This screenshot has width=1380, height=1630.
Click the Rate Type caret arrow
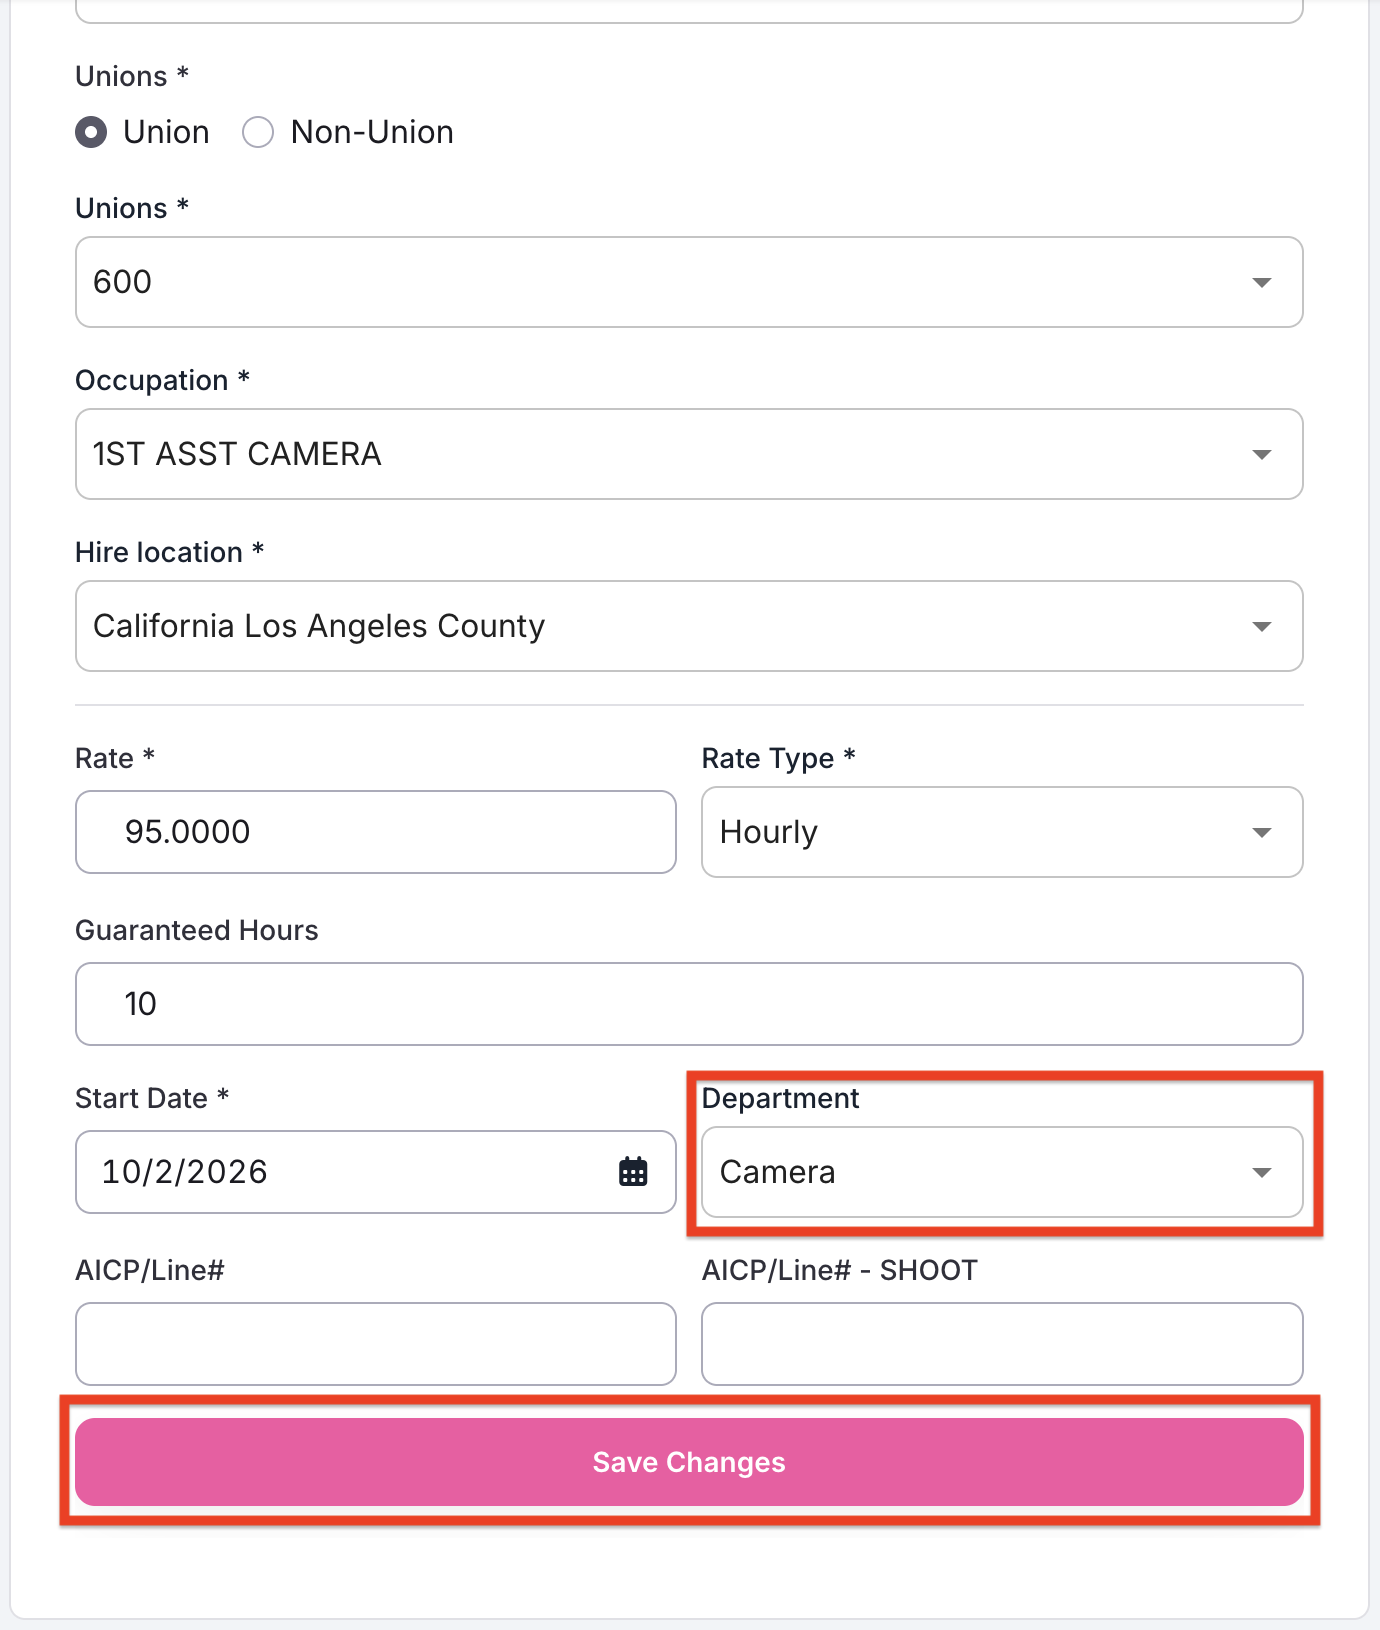pyautogui.click(x=1262, y=833)
